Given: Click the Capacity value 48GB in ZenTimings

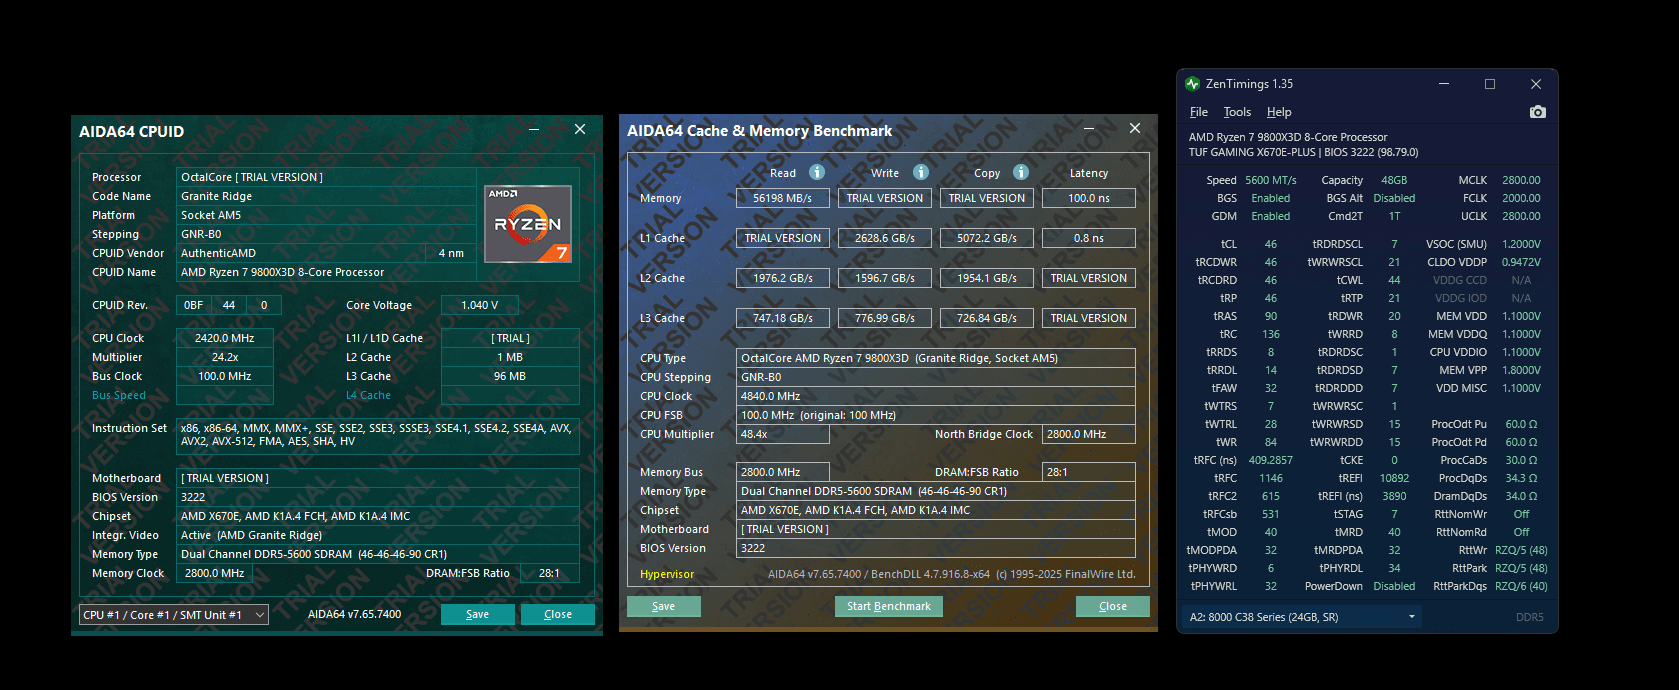Looking at the screenshot, I should pyautogui.click(x=1394, y=180).
